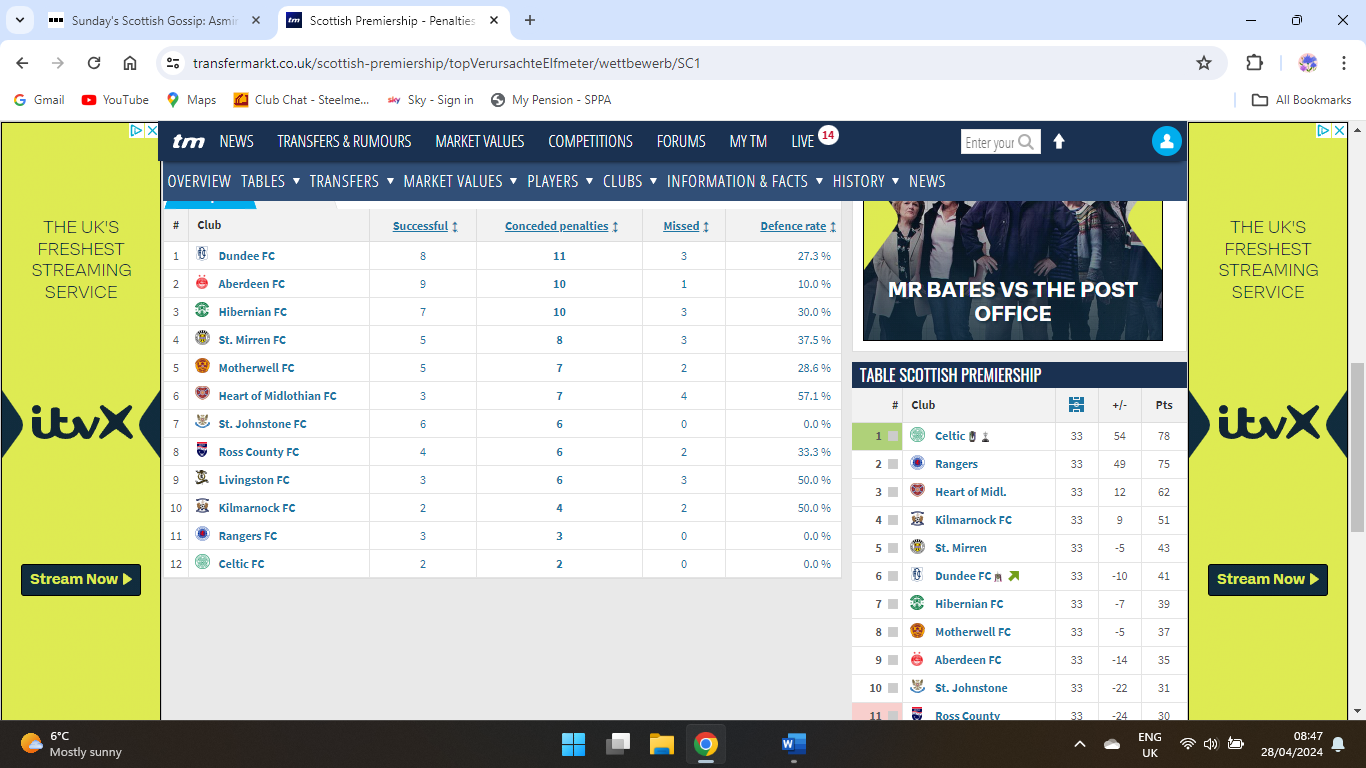Open the FORUMS menu

coord(681,141)
